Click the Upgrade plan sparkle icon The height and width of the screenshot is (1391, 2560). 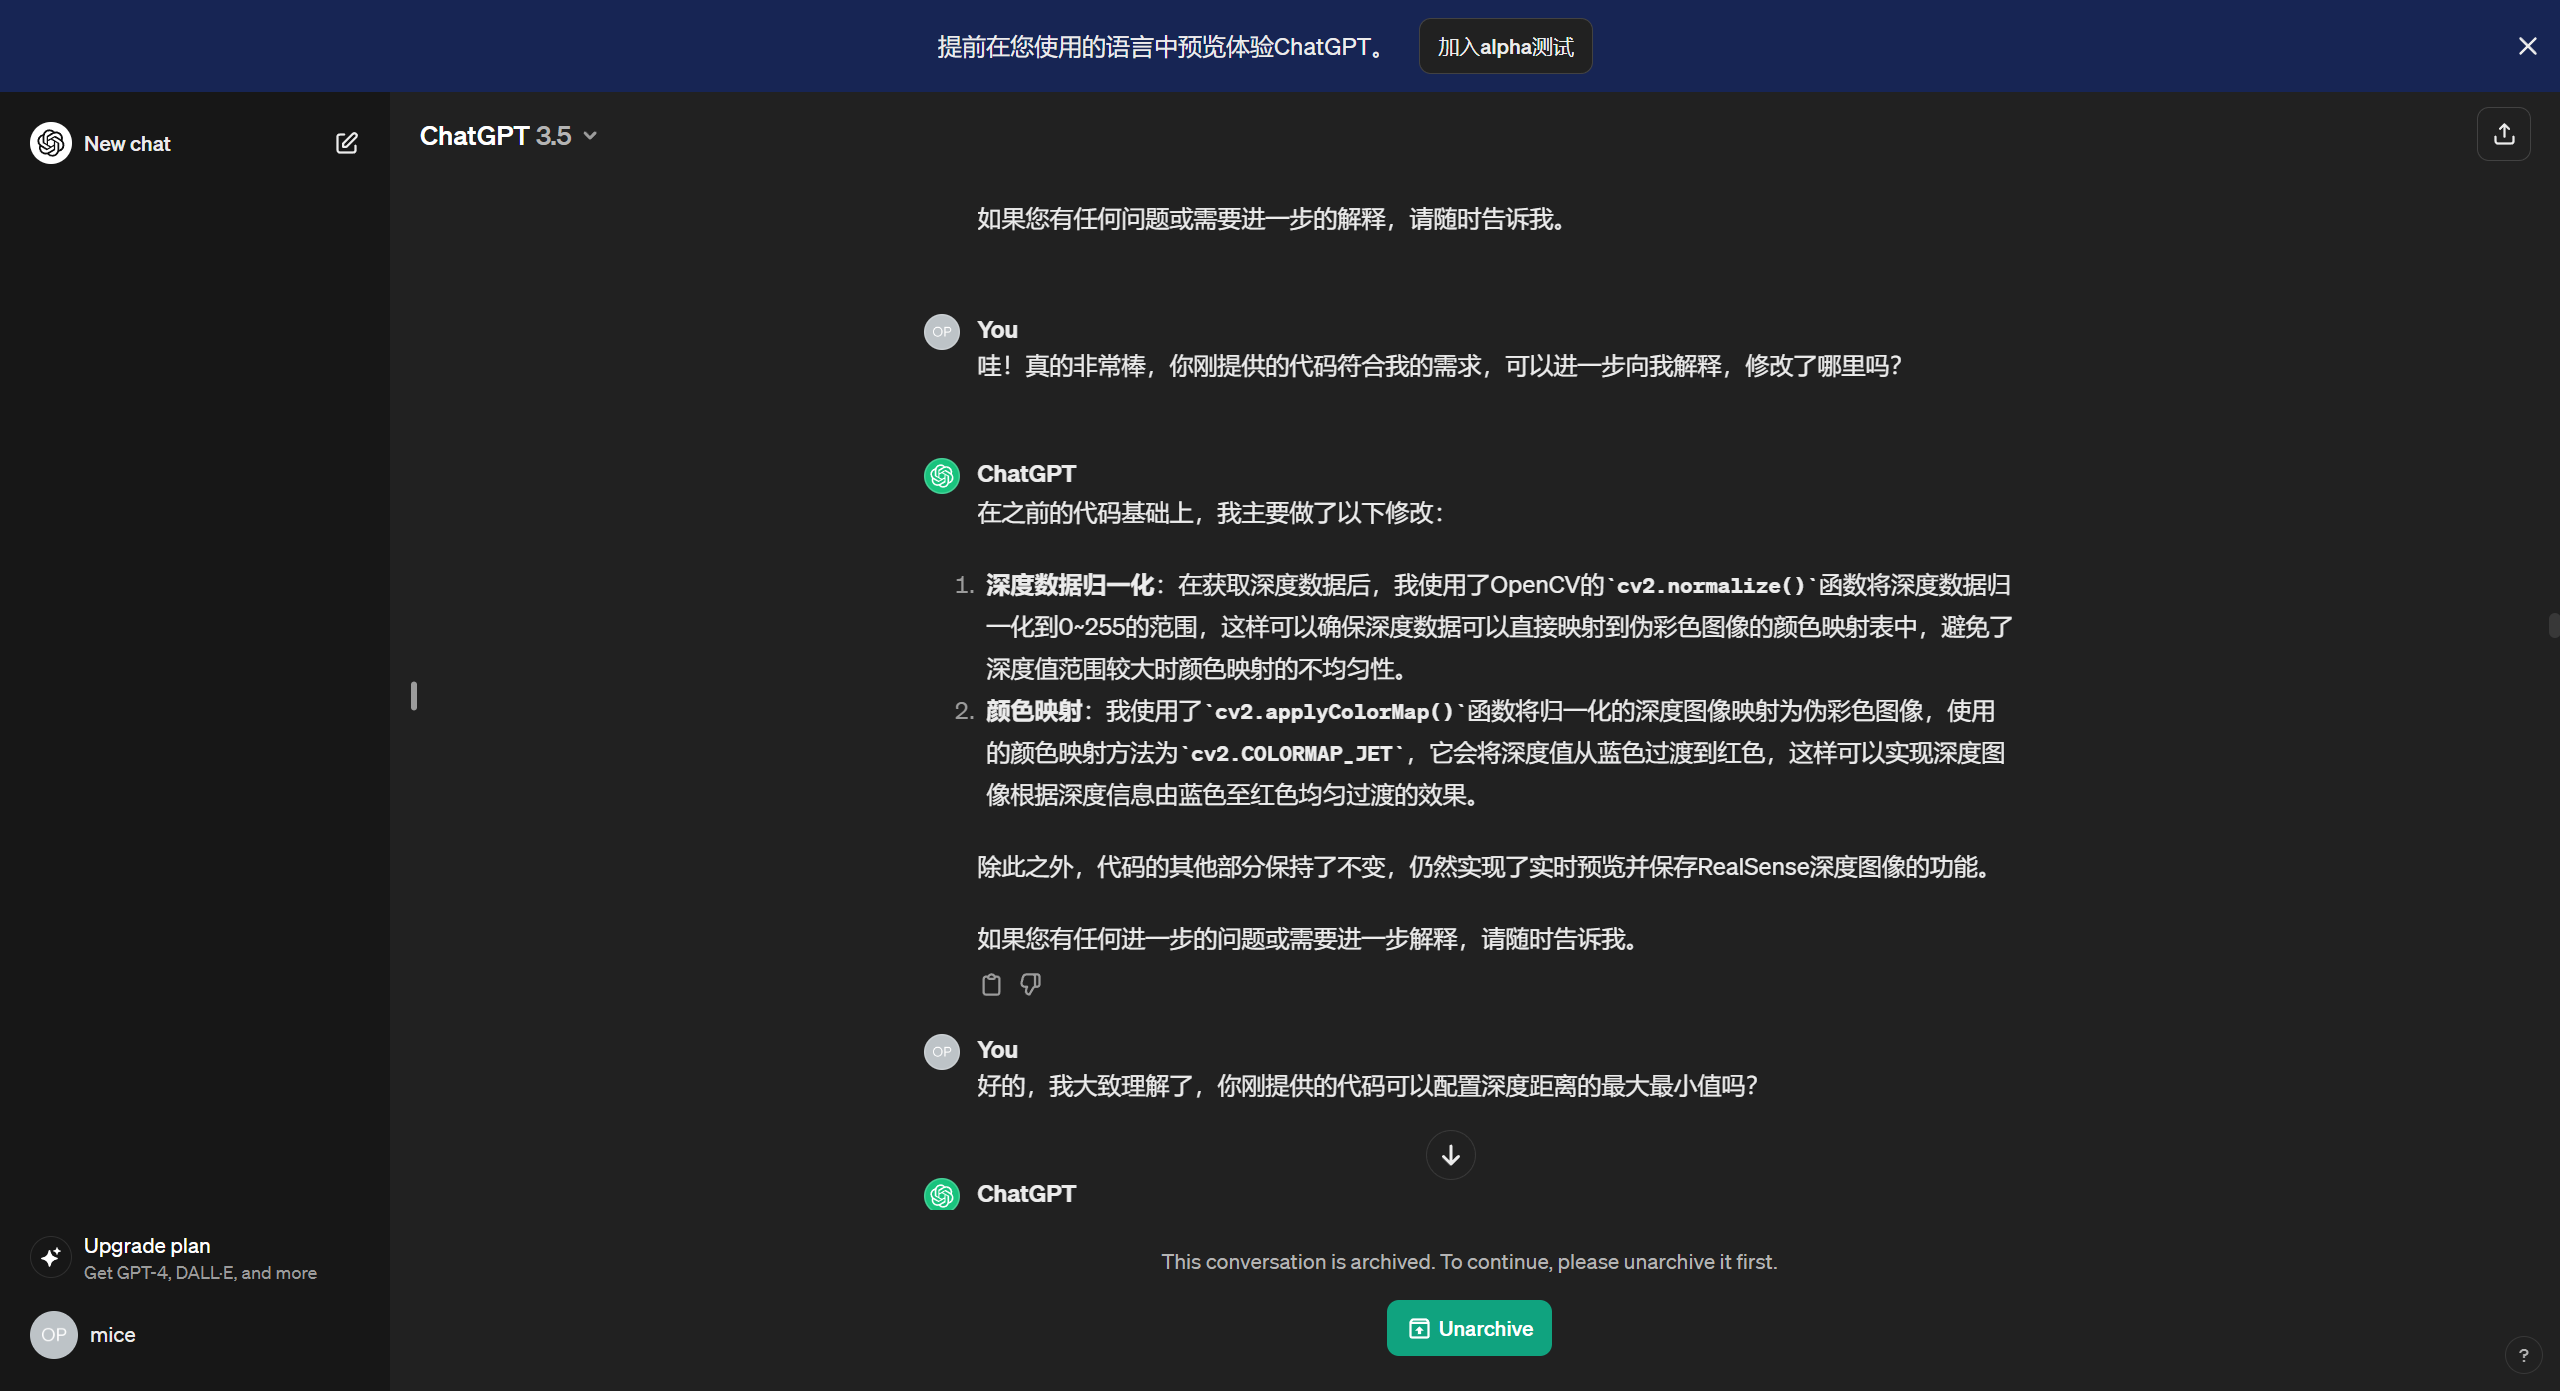click(x=51, y=1257)
